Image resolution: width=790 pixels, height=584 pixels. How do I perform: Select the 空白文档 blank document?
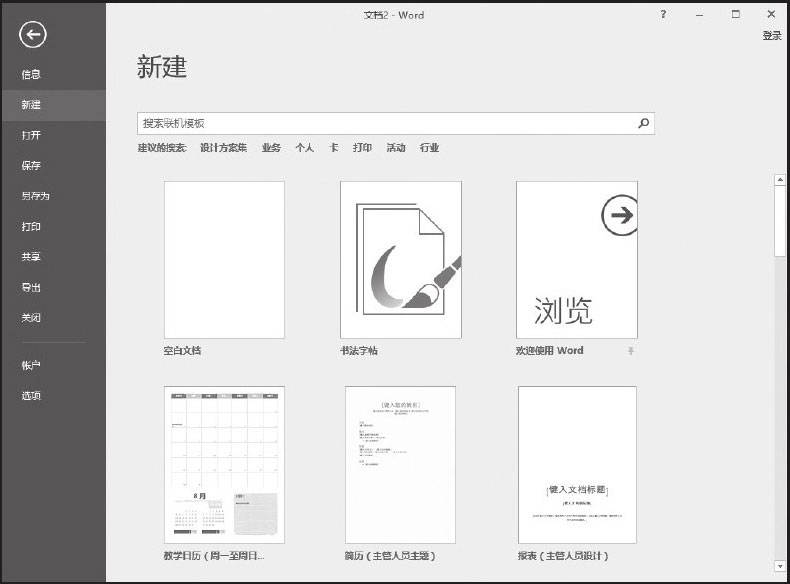tap(224, 260)
